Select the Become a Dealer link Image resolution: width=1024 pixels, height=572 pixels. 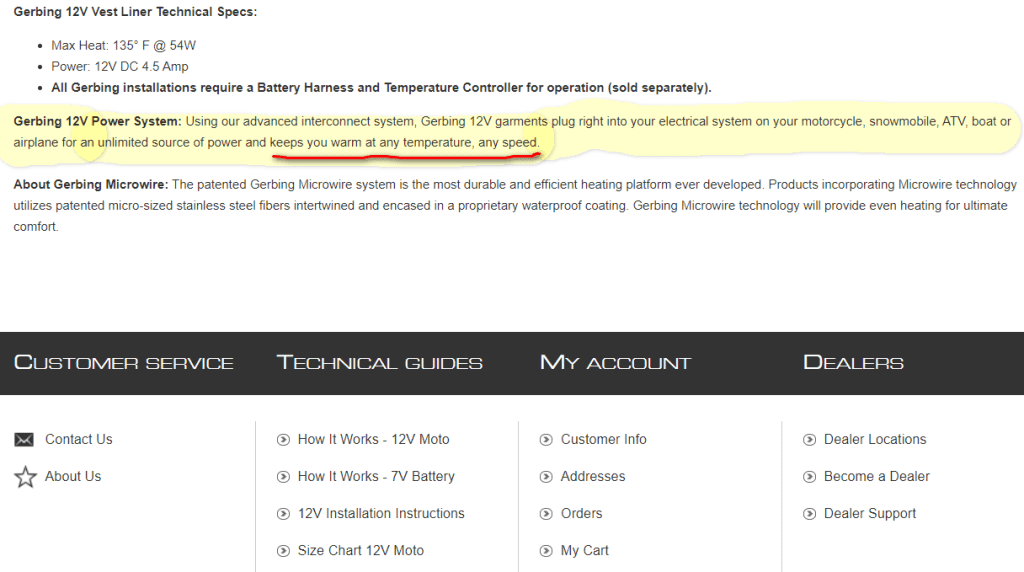click(x=876, y=476)
